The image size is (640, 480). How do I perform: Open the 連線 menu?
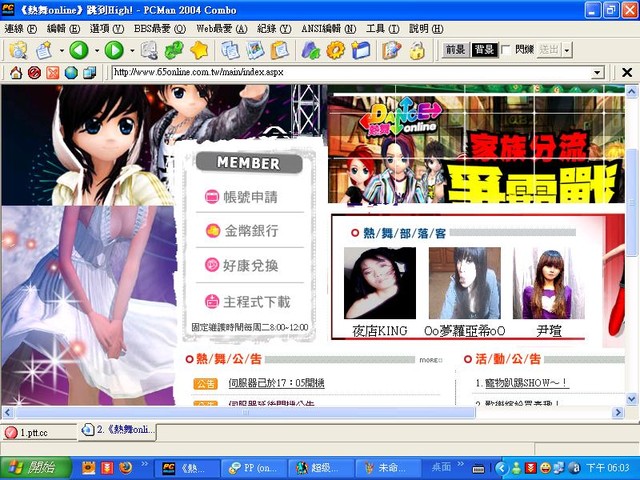[20, 29]
